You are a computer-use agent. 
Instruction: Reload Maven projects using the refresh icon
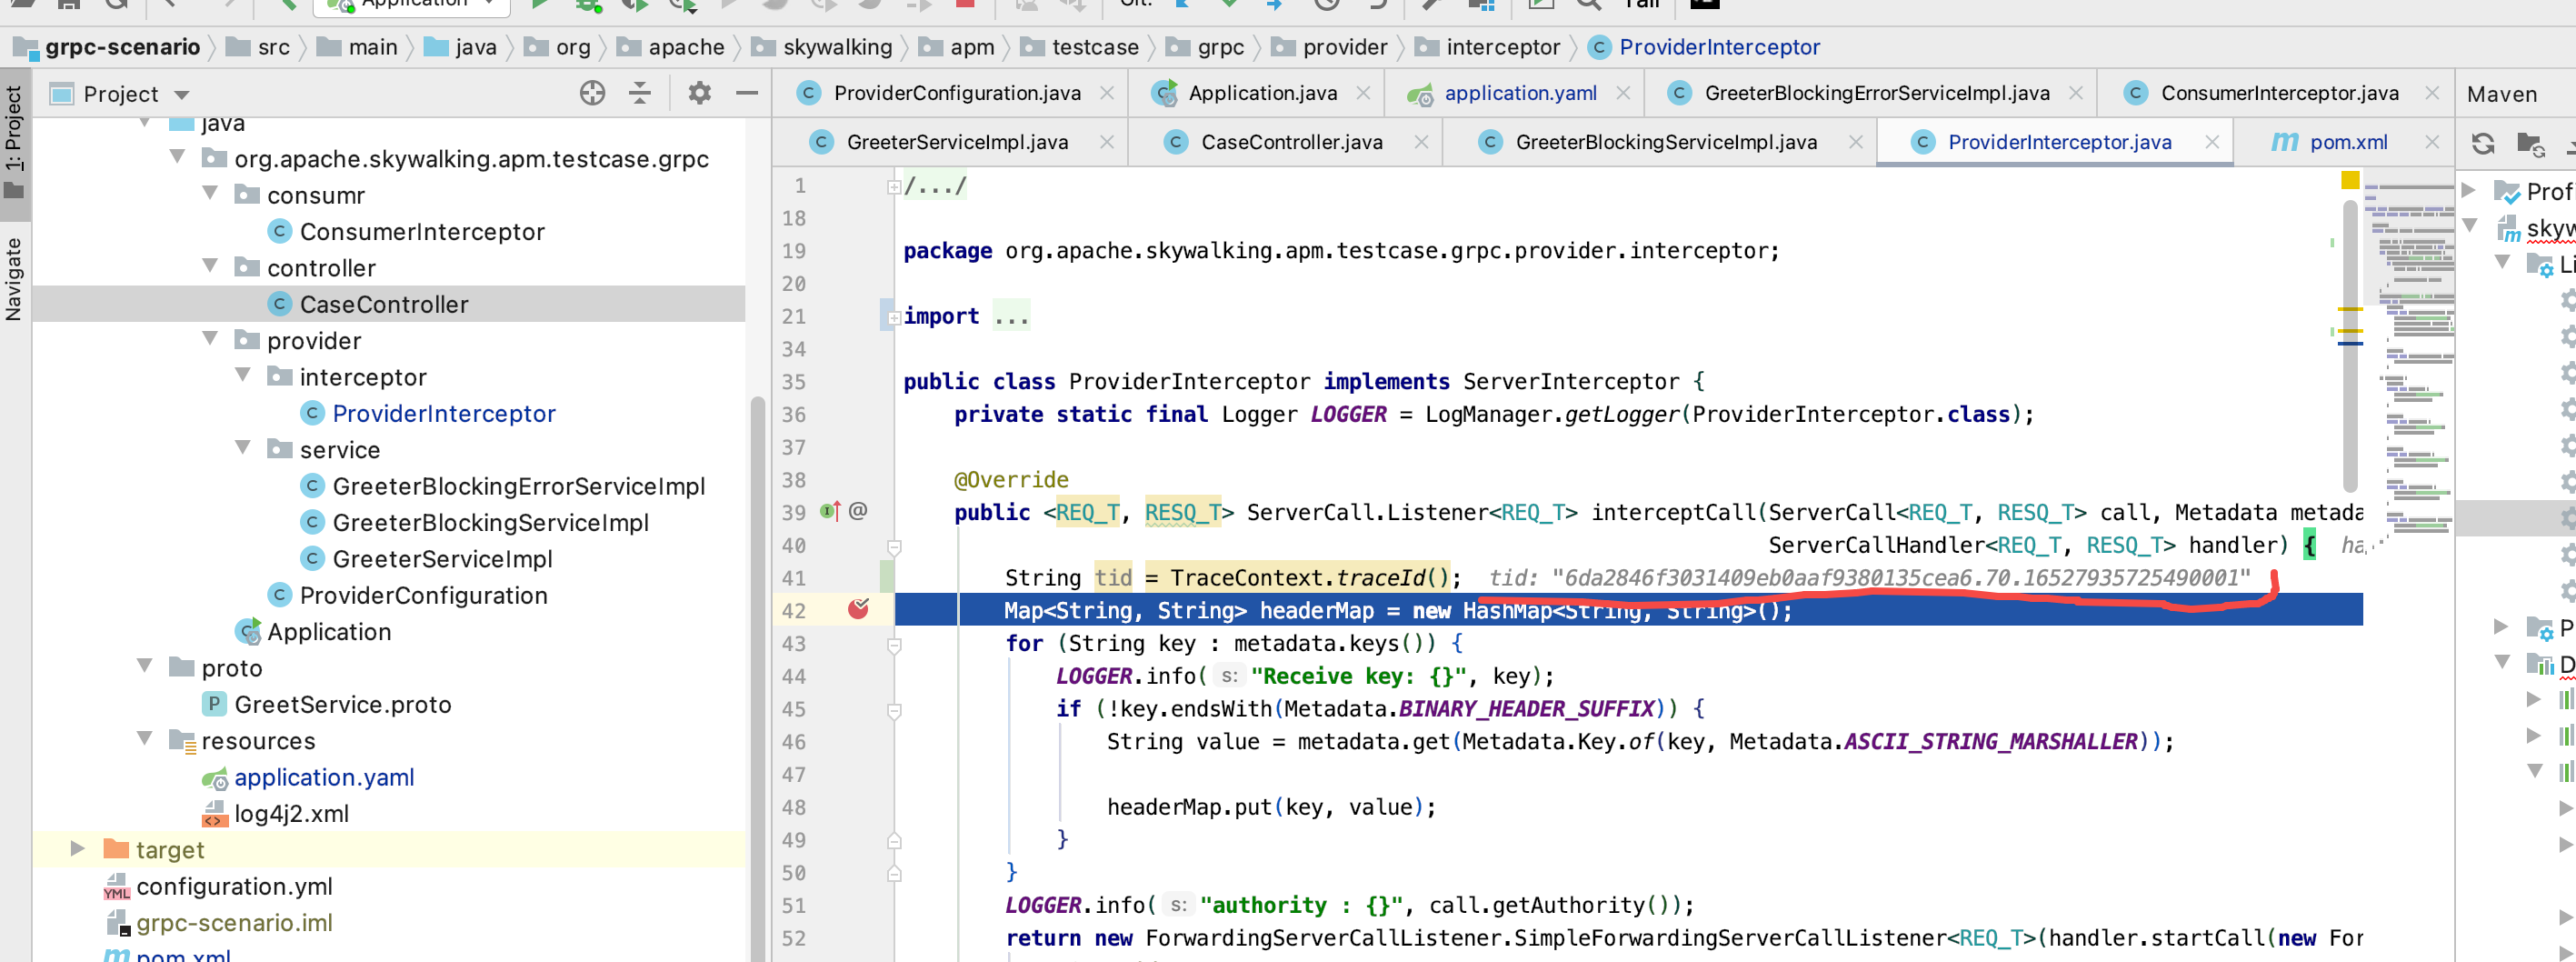pos(2484,142)
